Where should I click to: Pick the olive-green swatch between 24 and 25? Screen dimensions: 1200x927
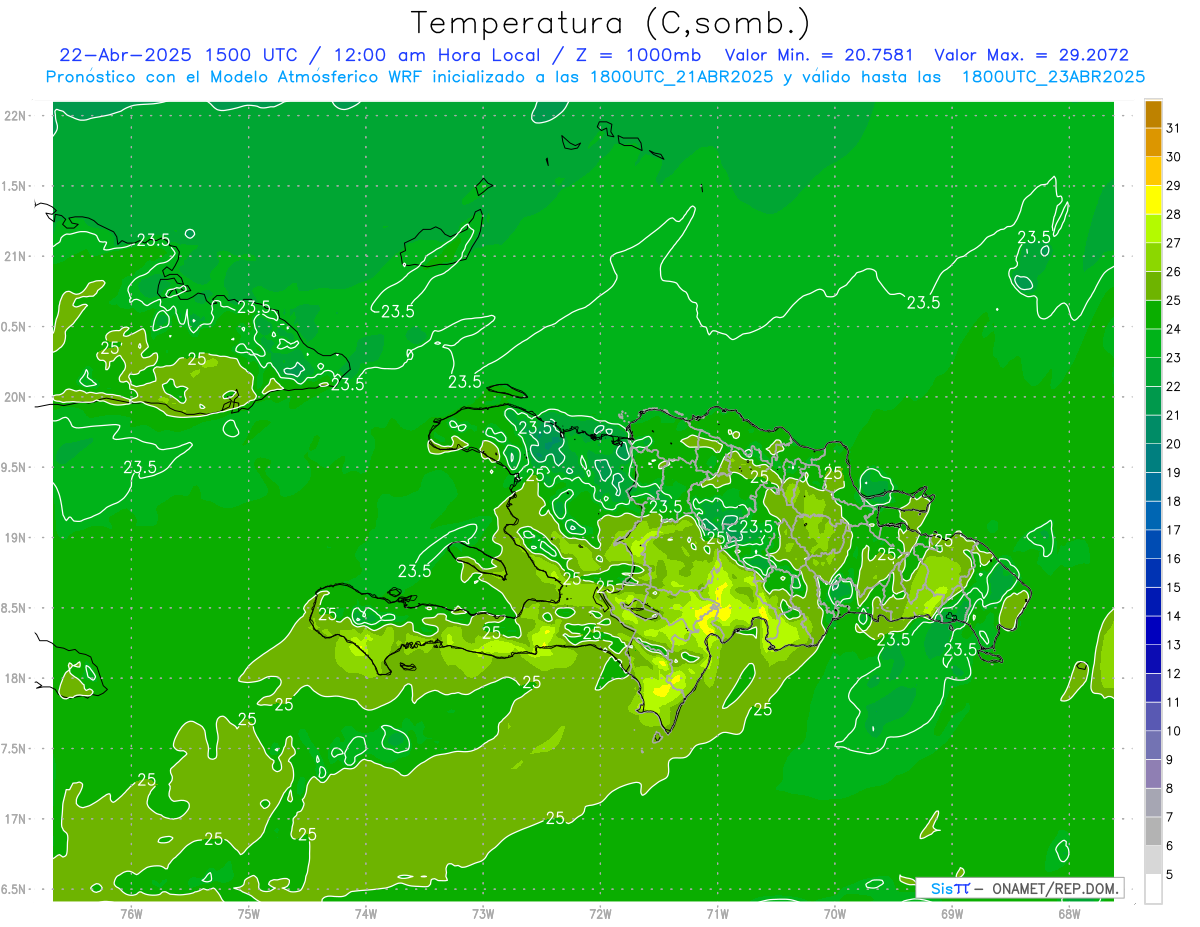[x=1153, y=314]
